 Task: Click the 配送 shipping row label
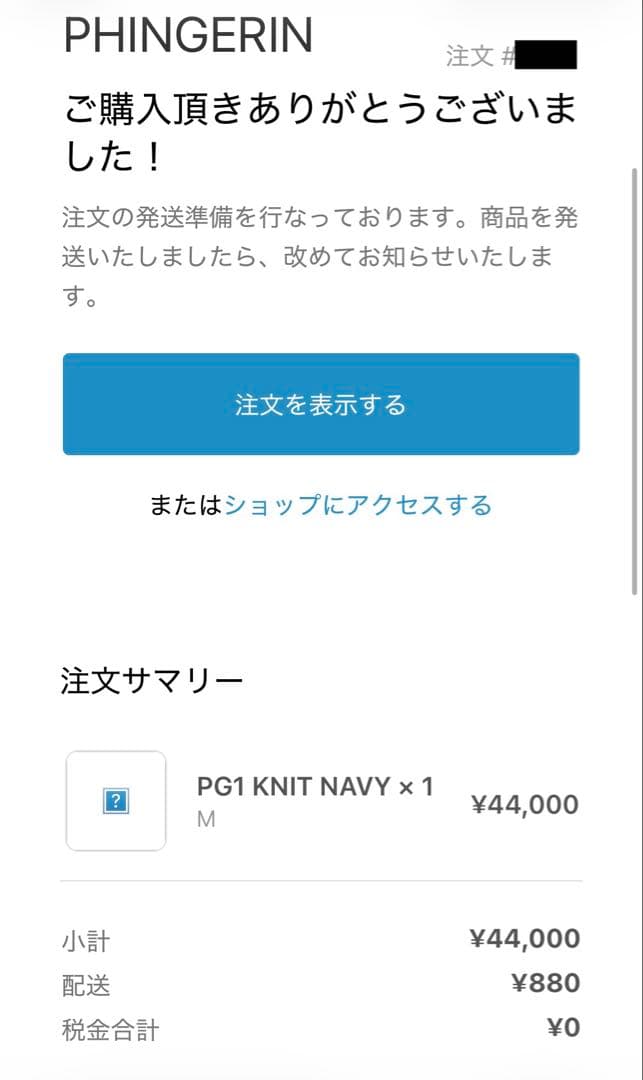pyautogui.click(x=83, y=985)
